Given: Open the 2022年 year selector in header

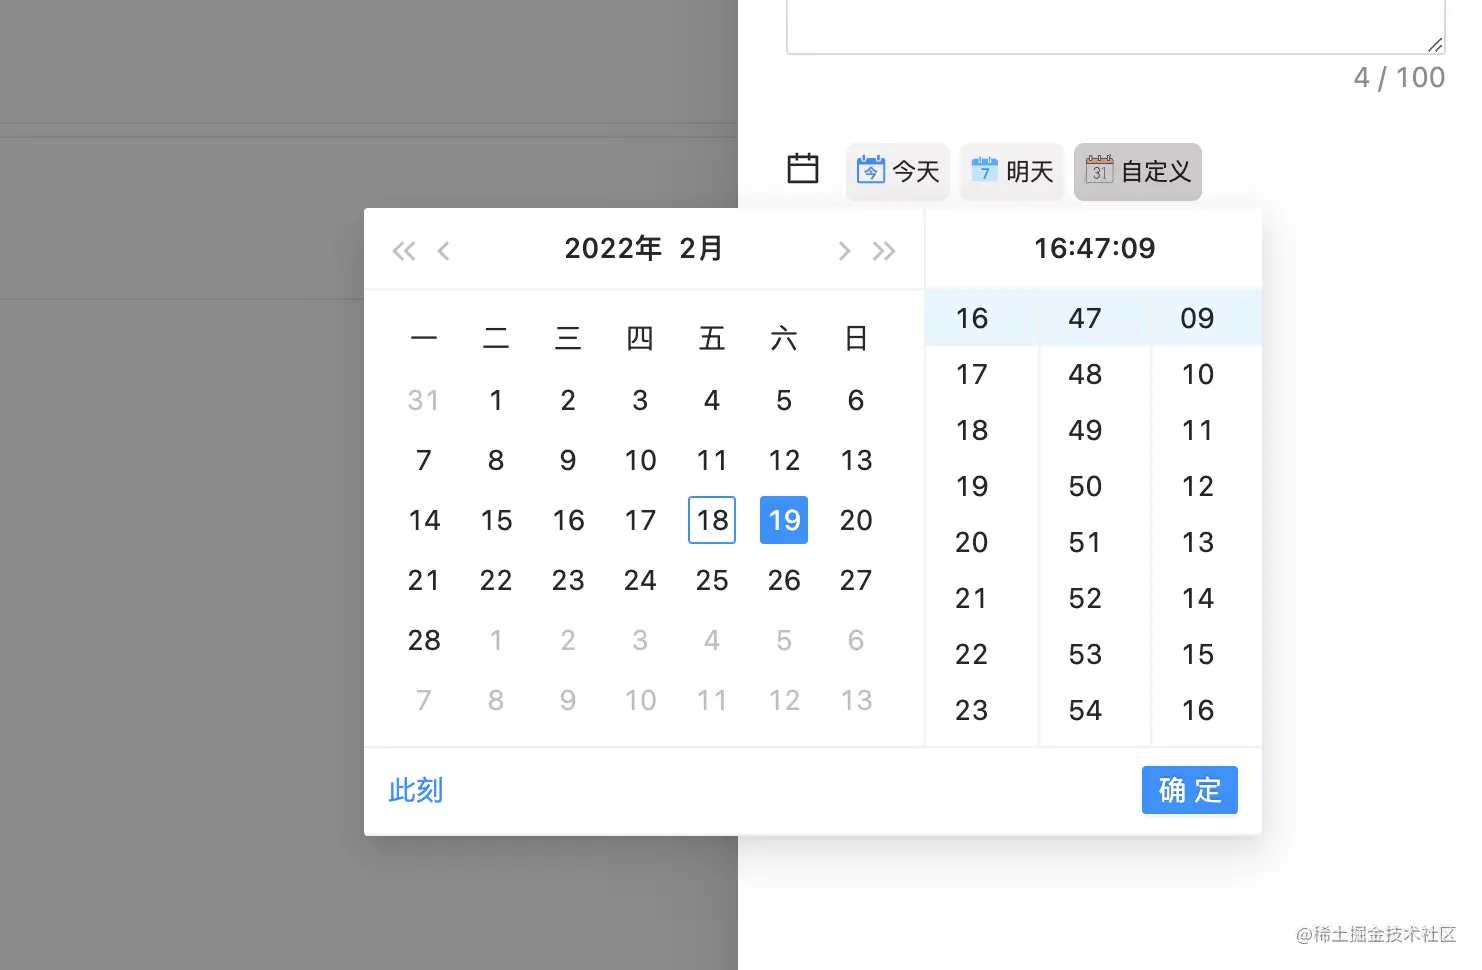Looking at the screenshot, I should coord(613,248).
